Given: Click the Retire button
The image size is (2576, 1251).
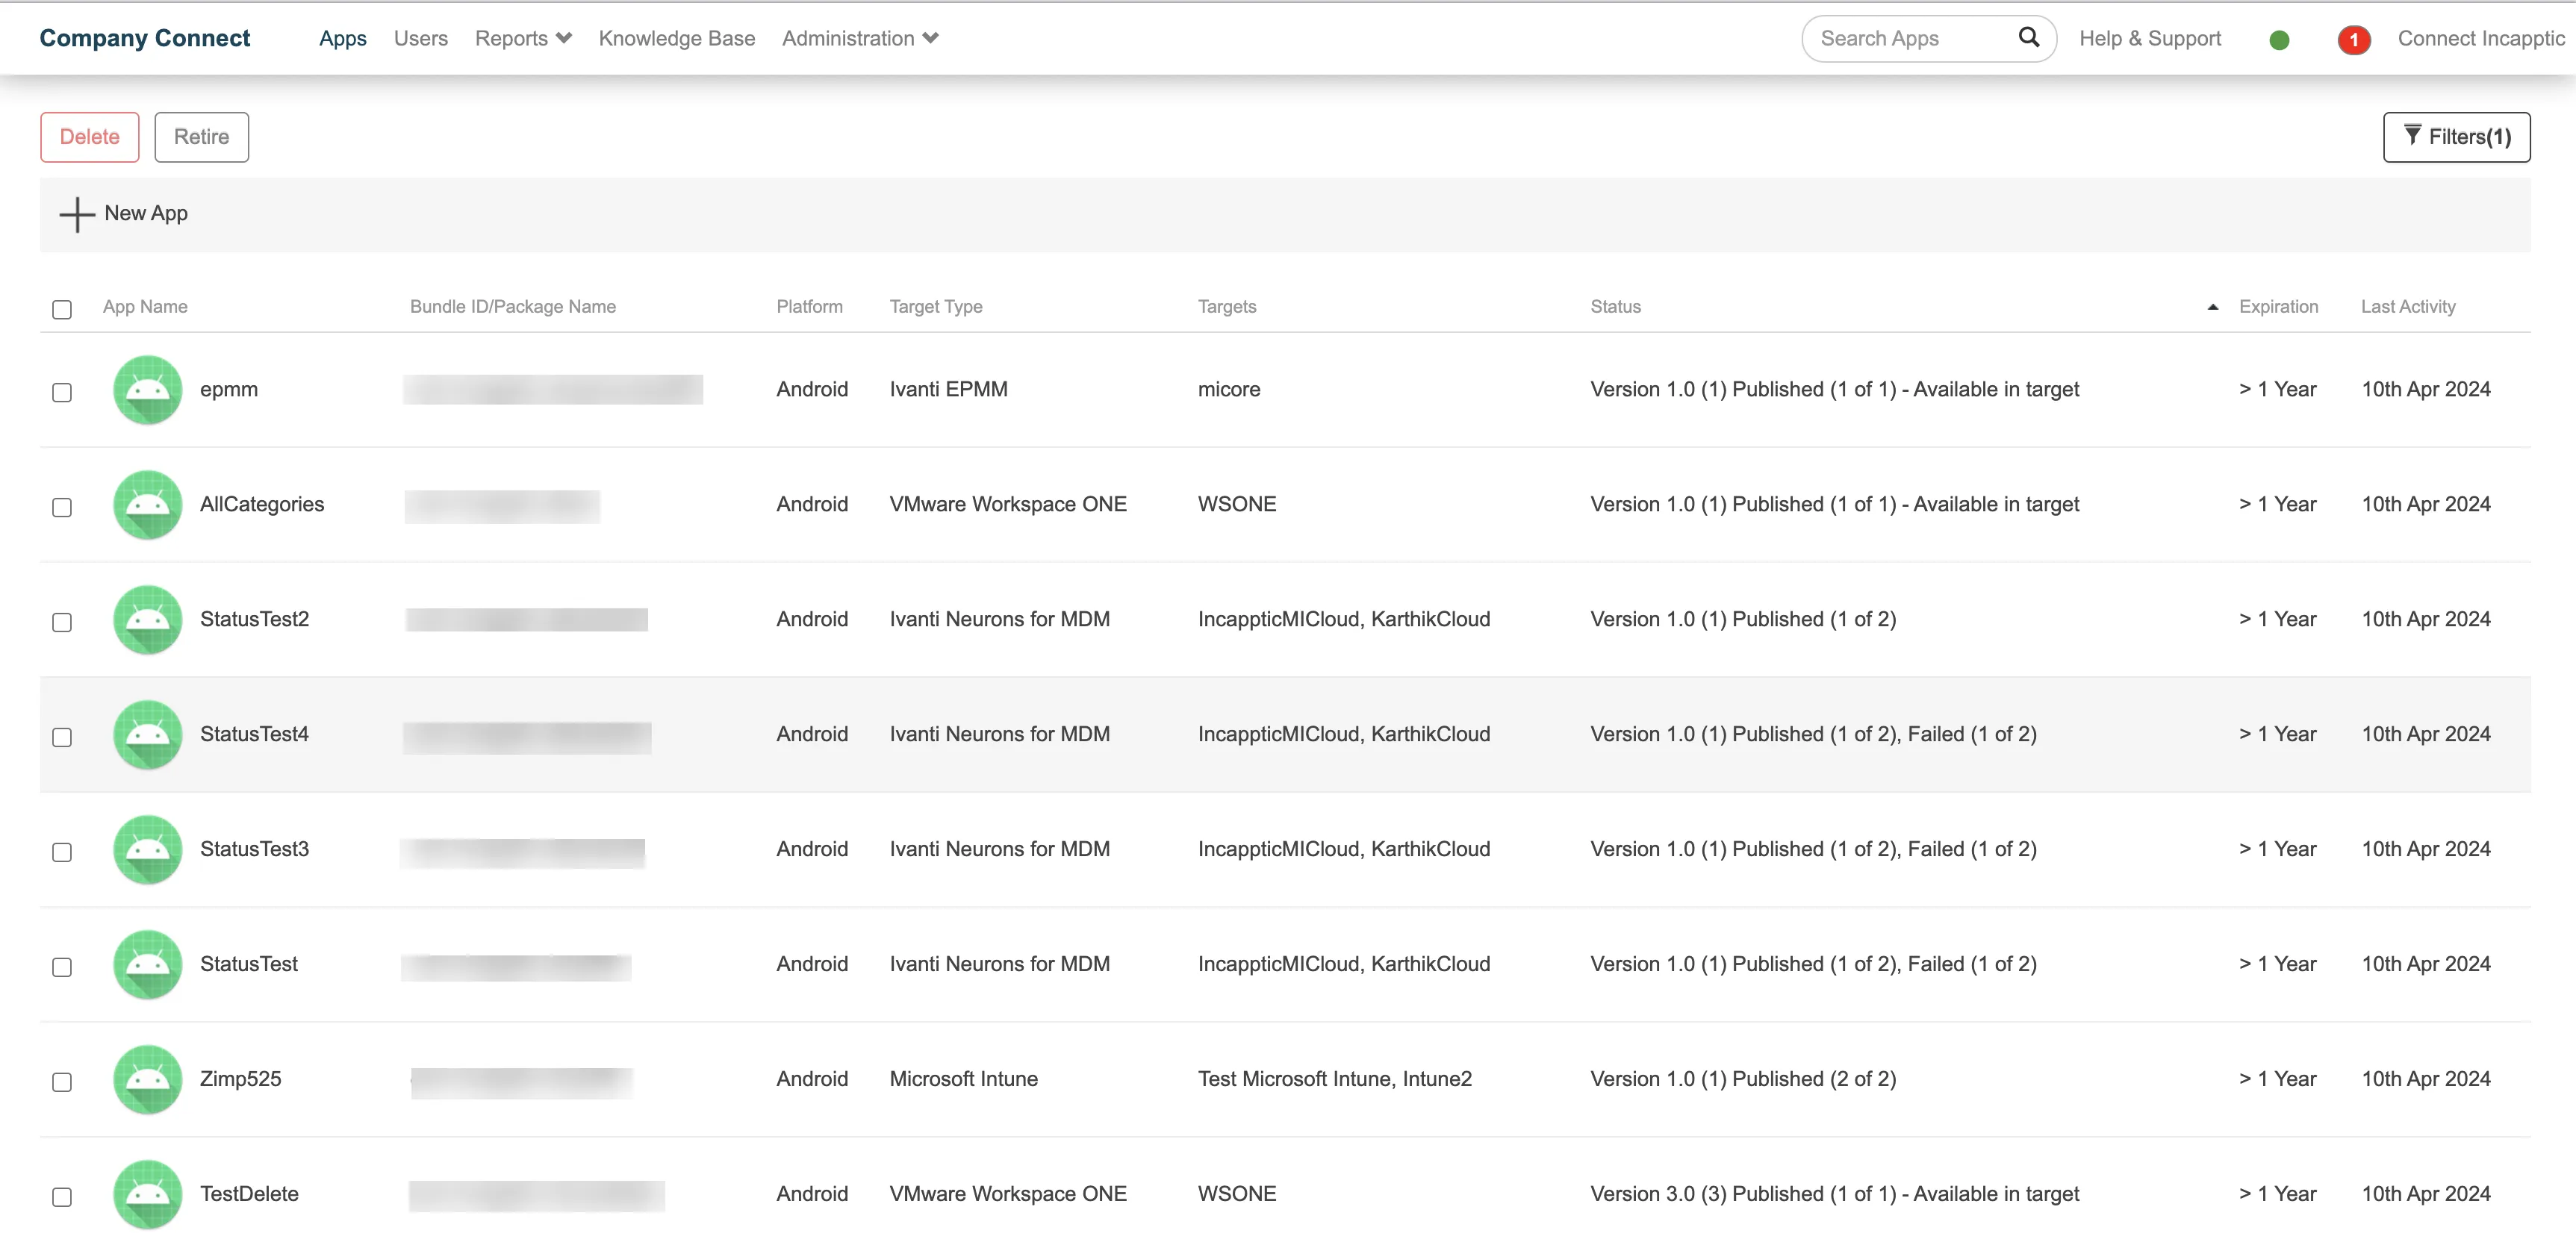Looking at the screenshot, I should (202, 137).
